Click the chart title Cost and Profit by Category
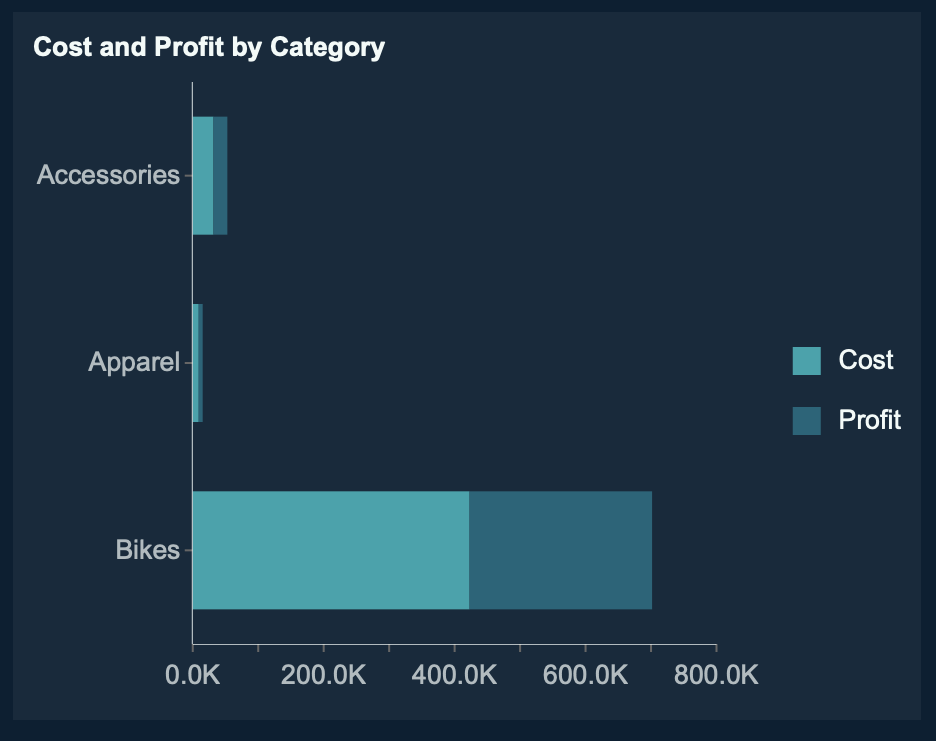 pos(209,47)
